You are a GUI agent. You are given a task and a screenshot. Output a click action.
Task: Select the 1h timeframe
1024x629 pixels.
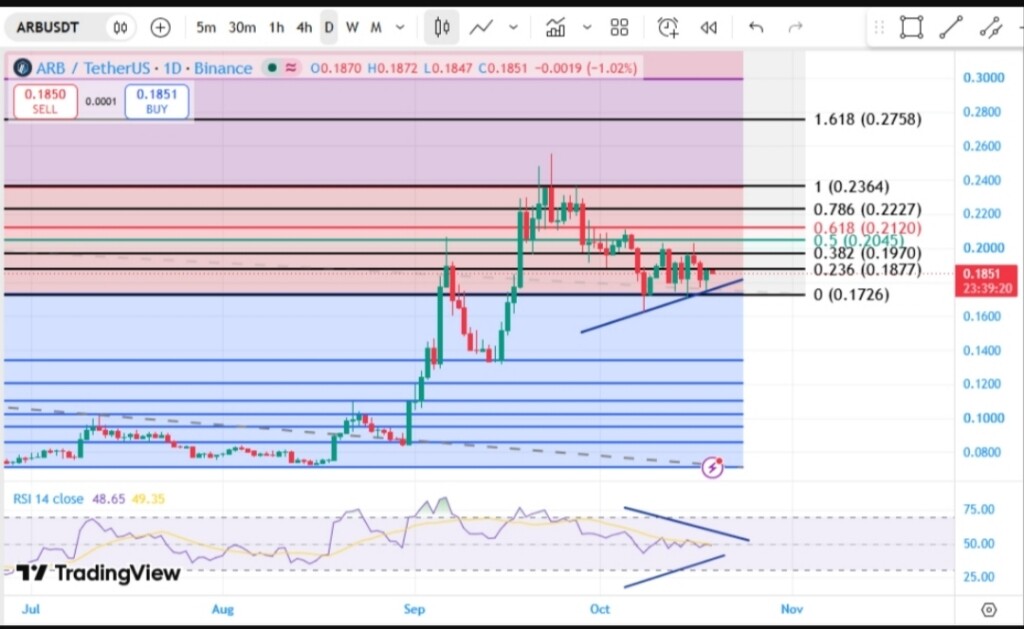[276, 27]
